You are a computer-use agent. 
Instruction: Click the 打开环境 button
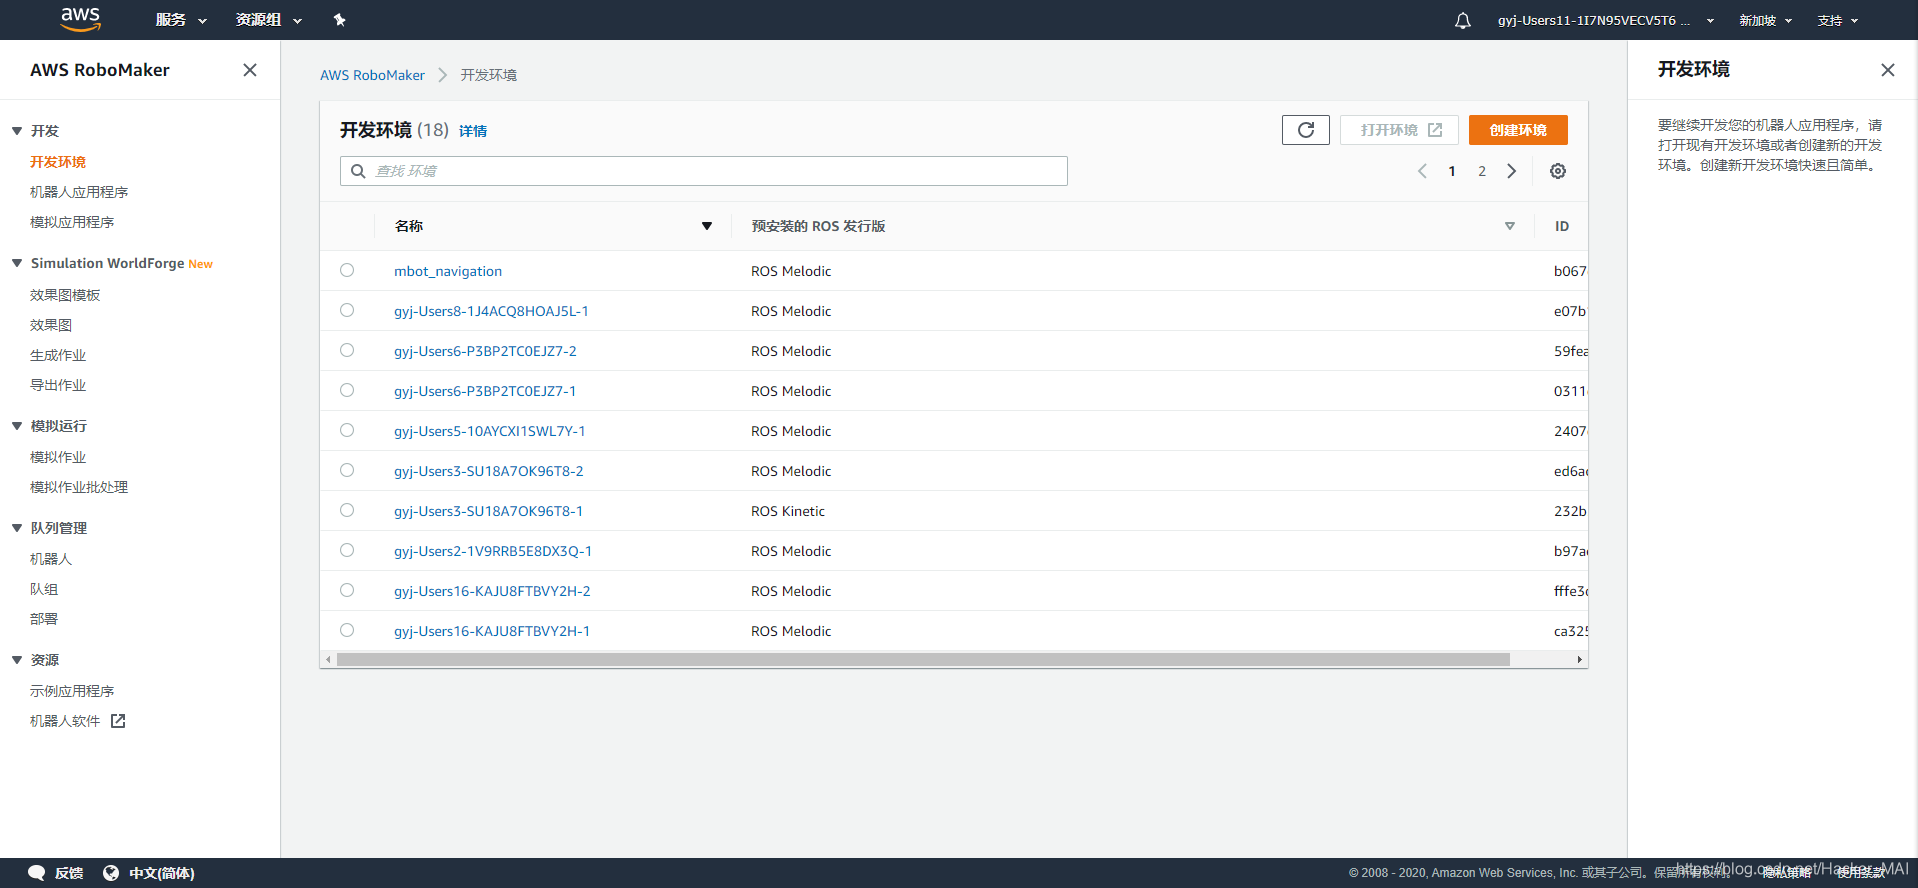point(1399,130)
